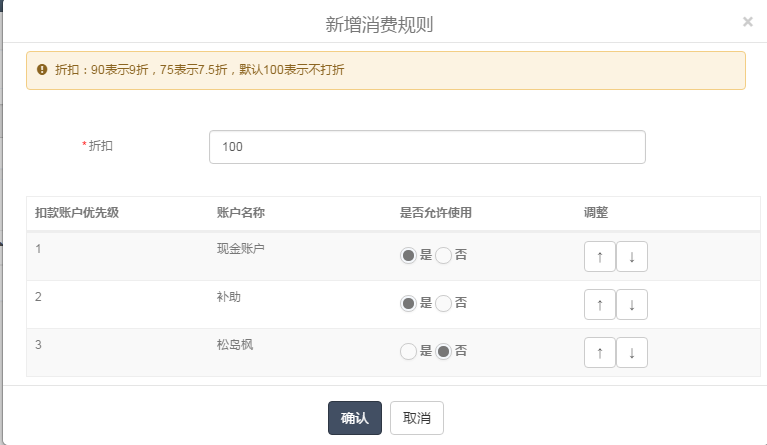Lower priority of 松岛枫 account
The image size is (767, 445).
click(x=632, y=352)
